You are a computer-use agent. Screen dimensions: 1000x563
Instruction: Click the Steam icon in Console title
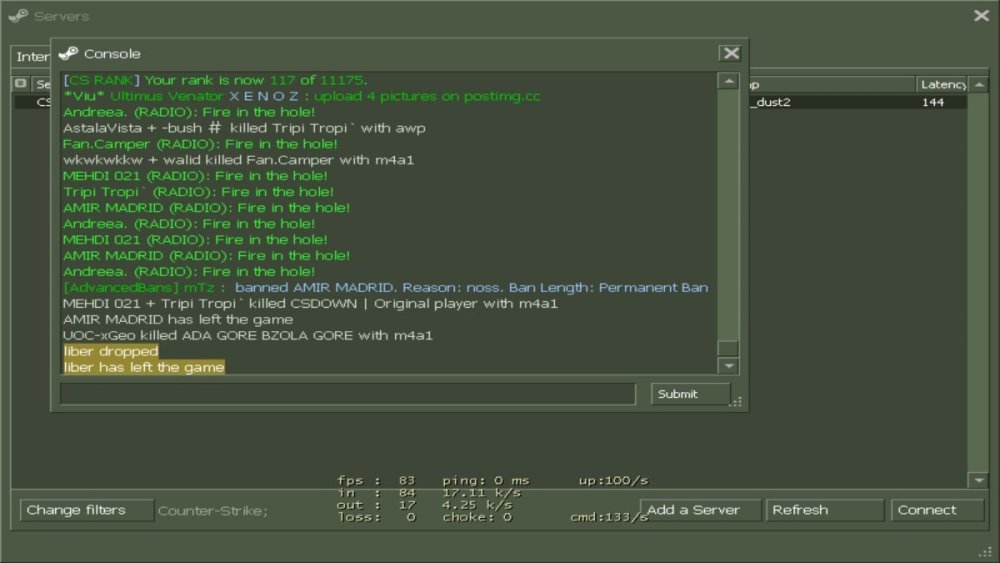point(68,54)
